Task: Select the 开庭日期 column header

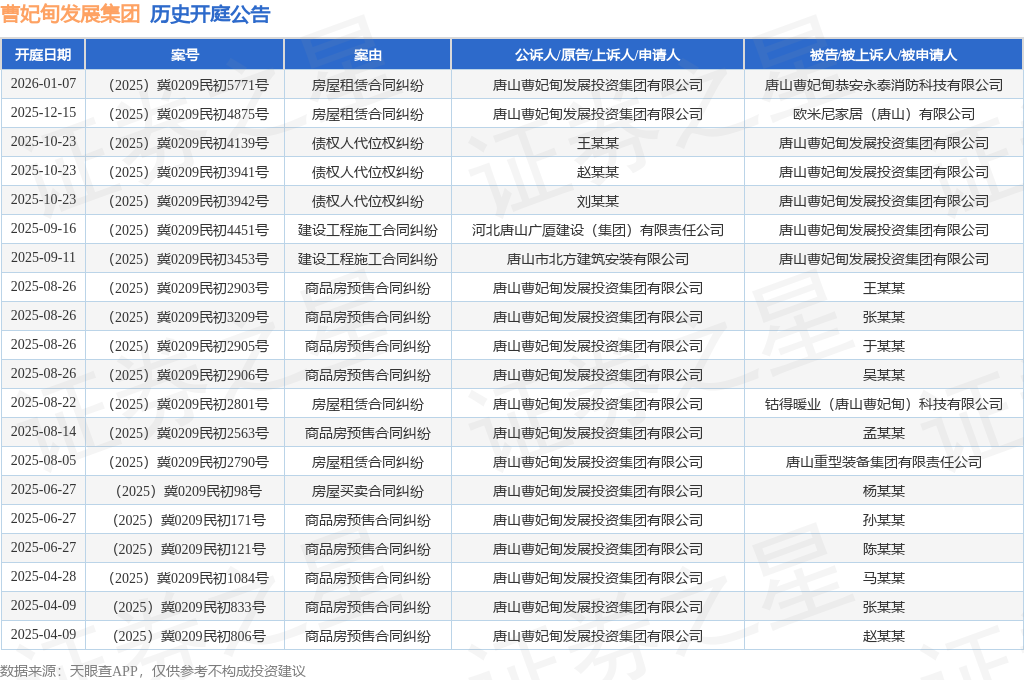Action: coord(43,55)
